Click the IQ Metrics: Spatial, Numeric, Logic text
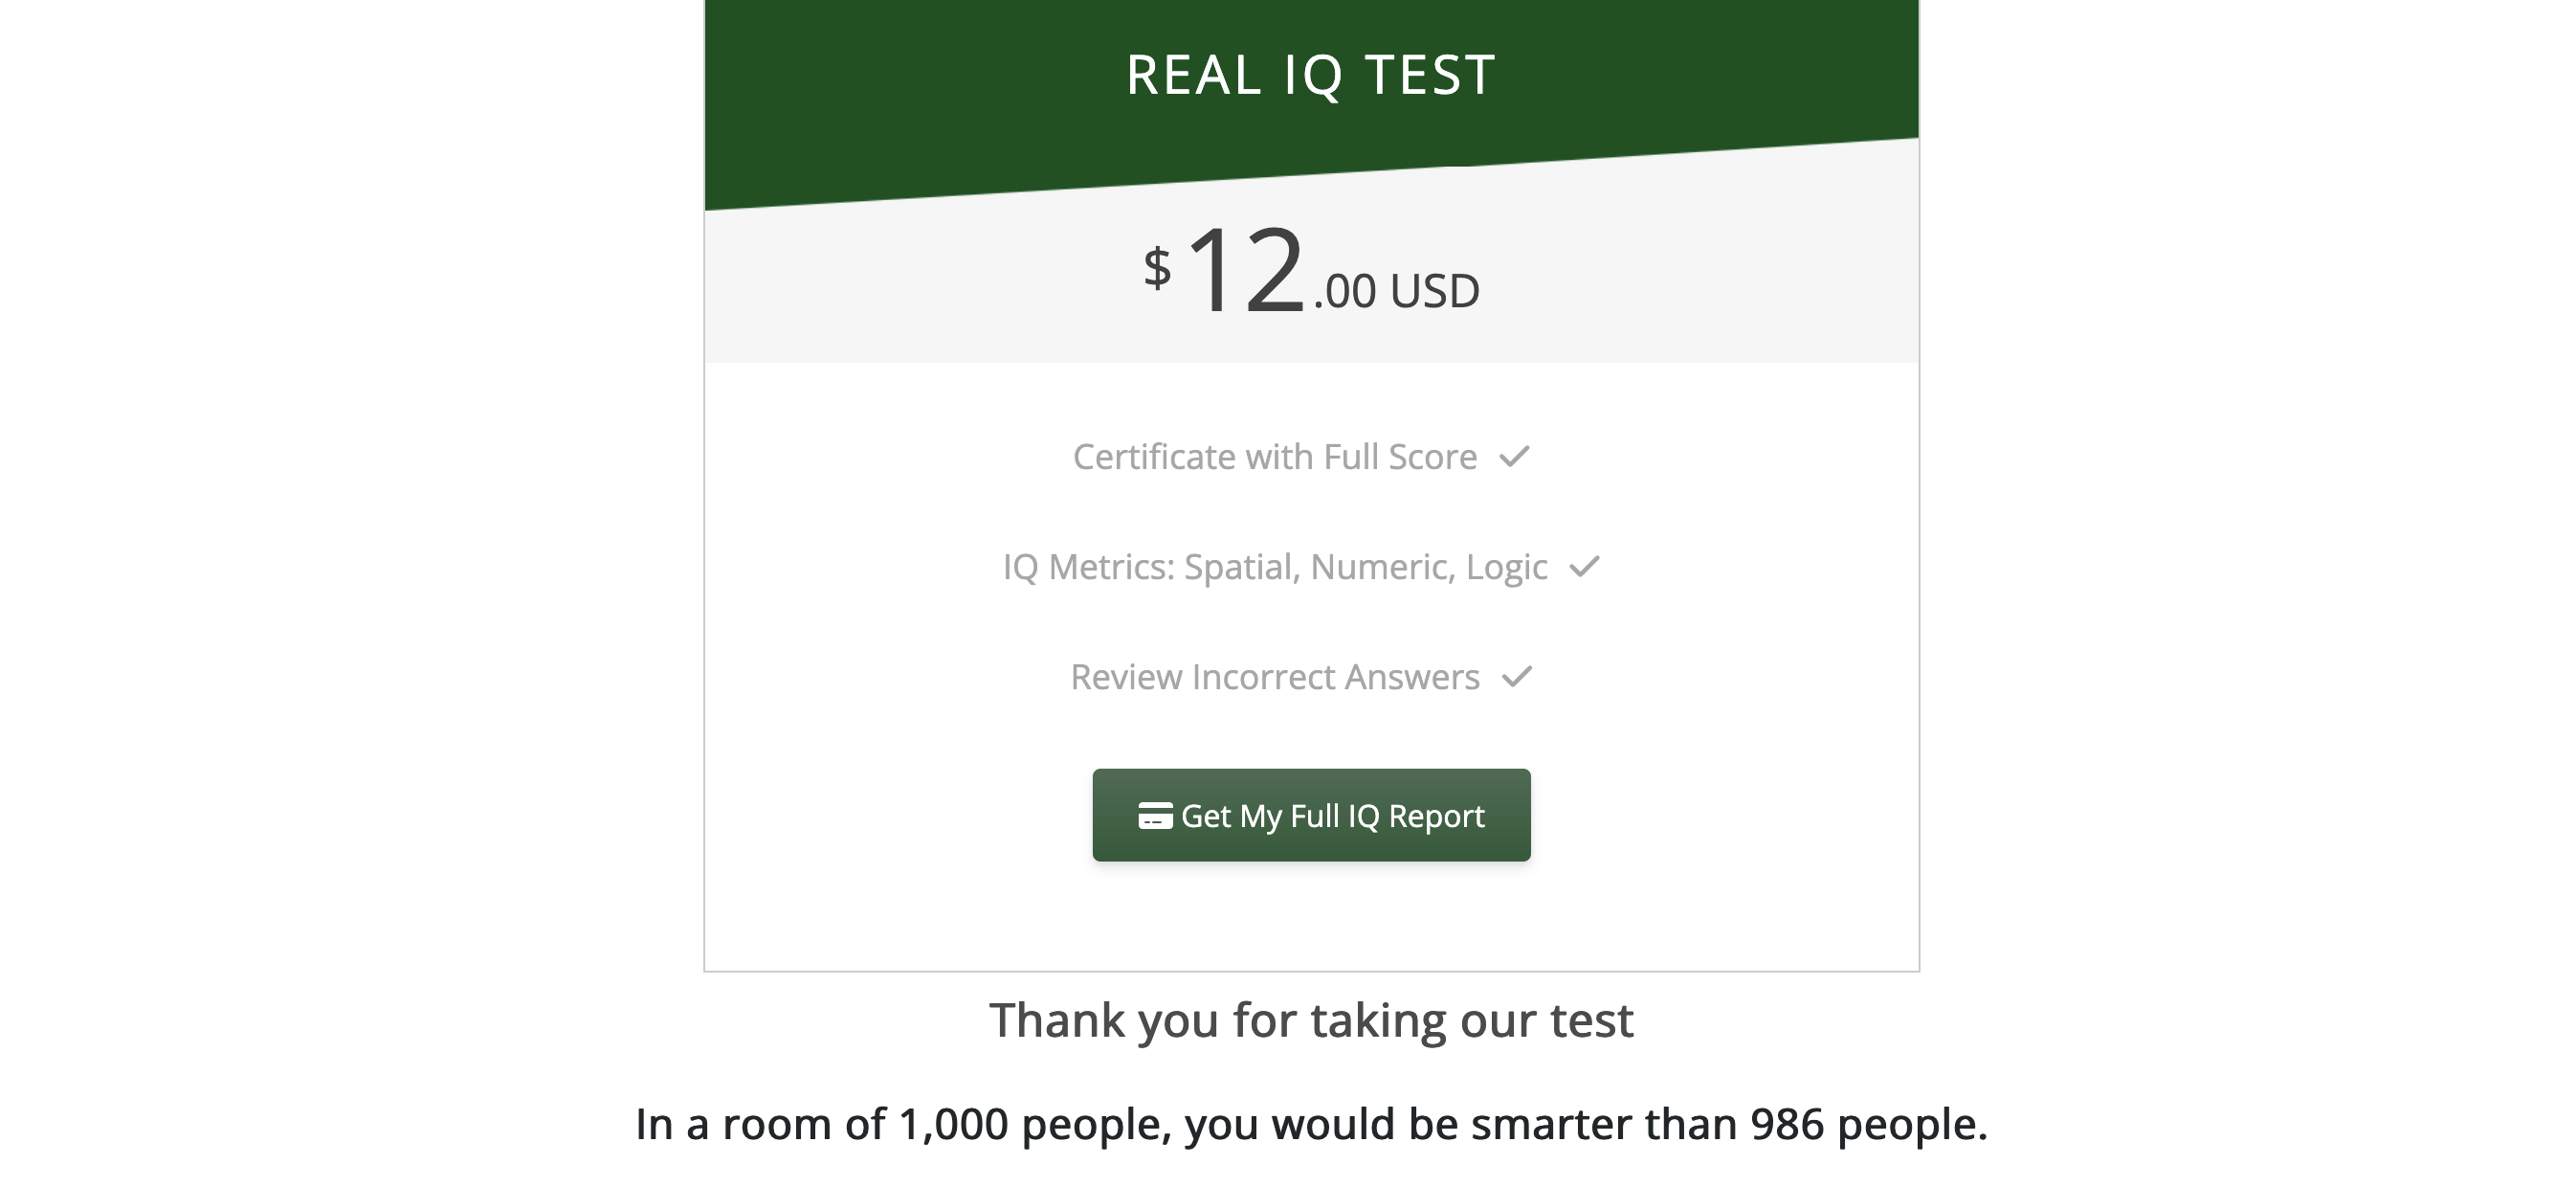The image size is (2576, 1187). 1275,567
